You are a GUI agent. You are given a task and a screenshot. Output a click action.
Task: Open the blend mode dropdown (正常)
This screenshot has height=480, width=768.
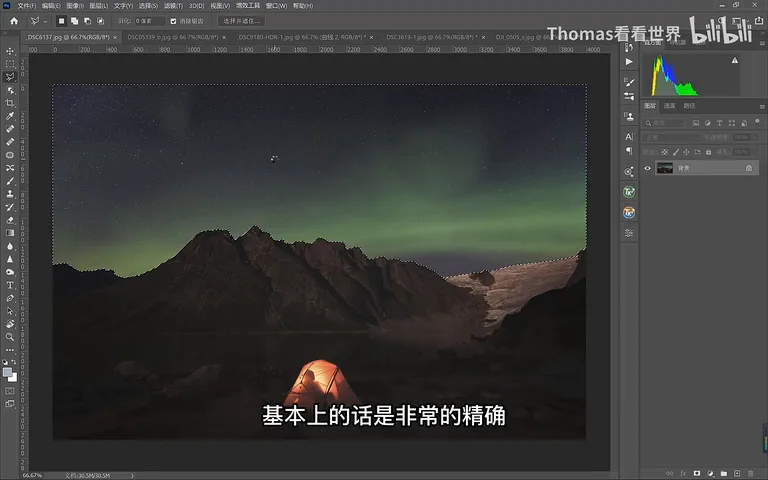671,137
